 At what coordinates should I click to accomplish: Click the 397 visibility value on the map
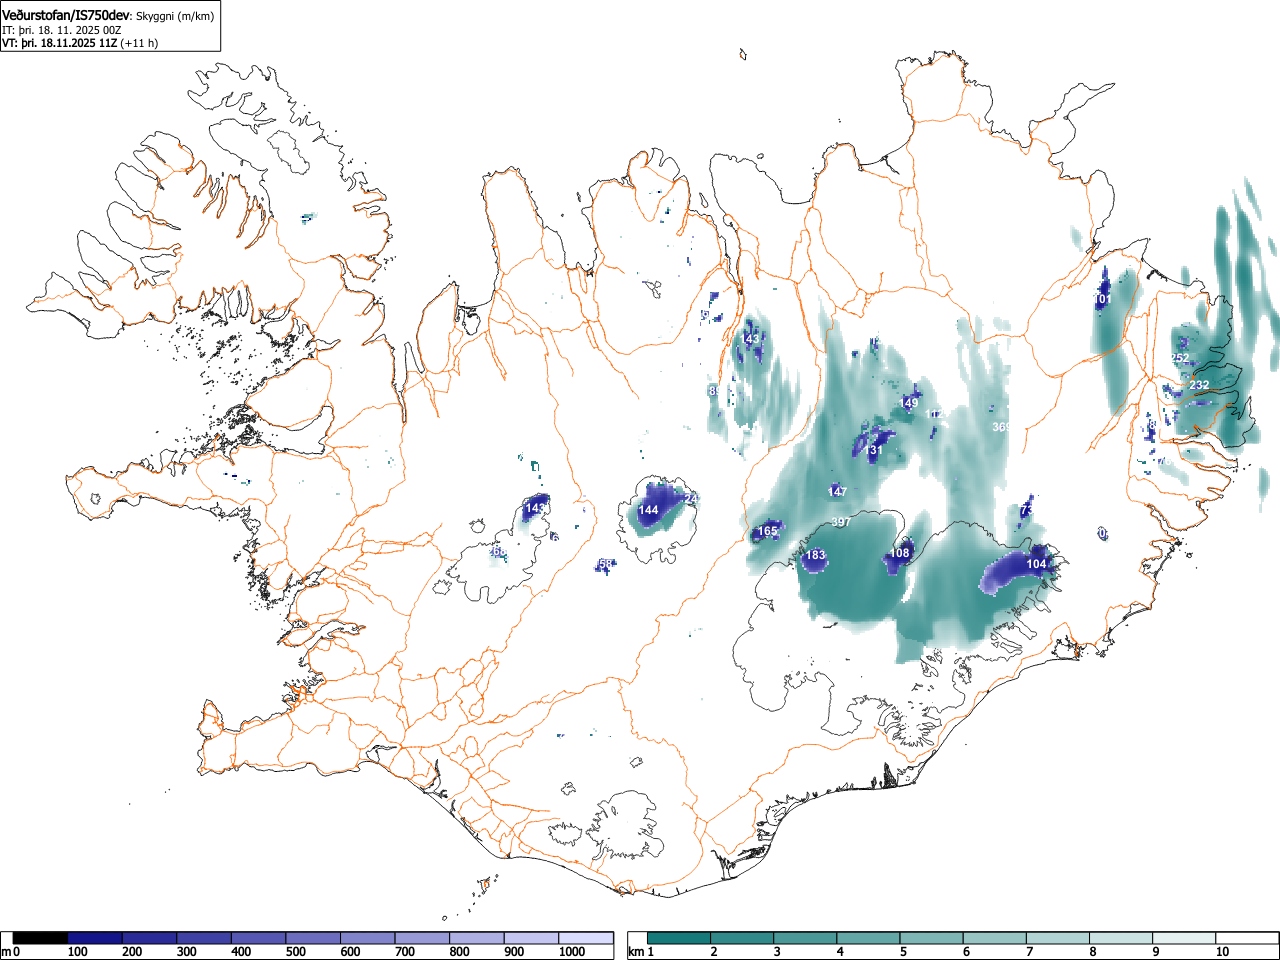[x=841, y=522]
